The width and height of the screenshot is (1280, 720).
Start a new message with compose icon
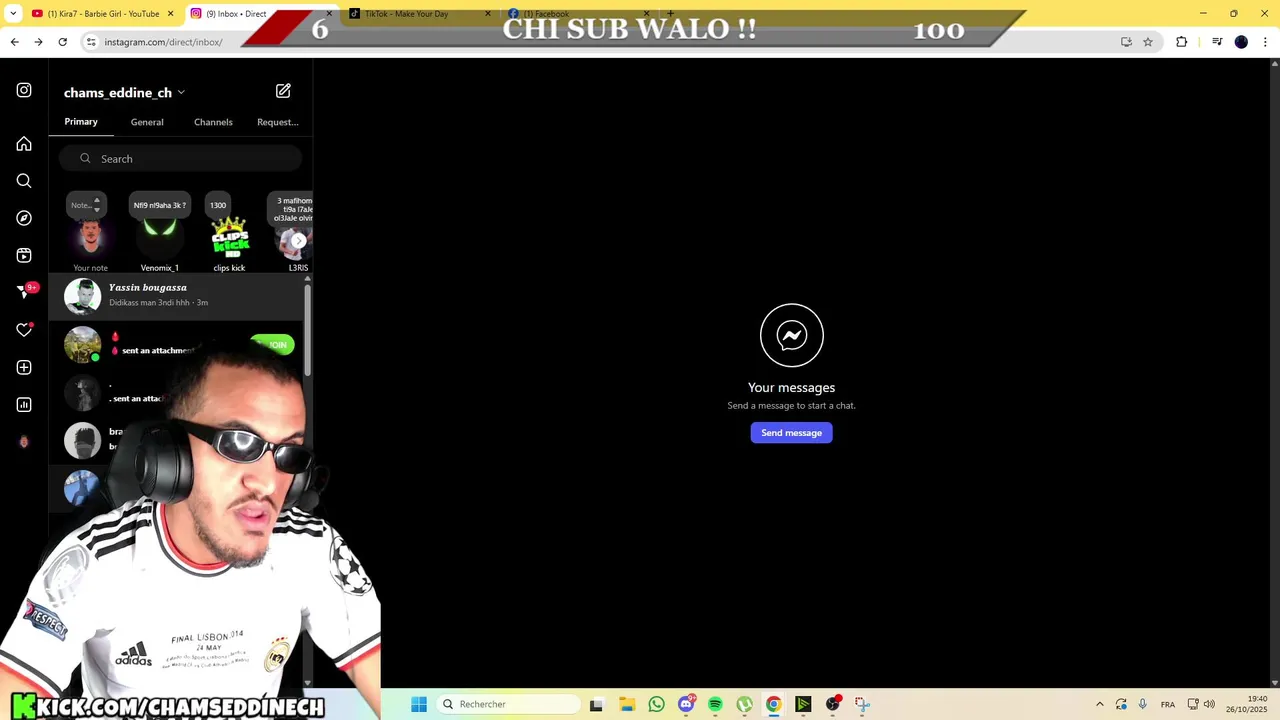tap(283, 91)
